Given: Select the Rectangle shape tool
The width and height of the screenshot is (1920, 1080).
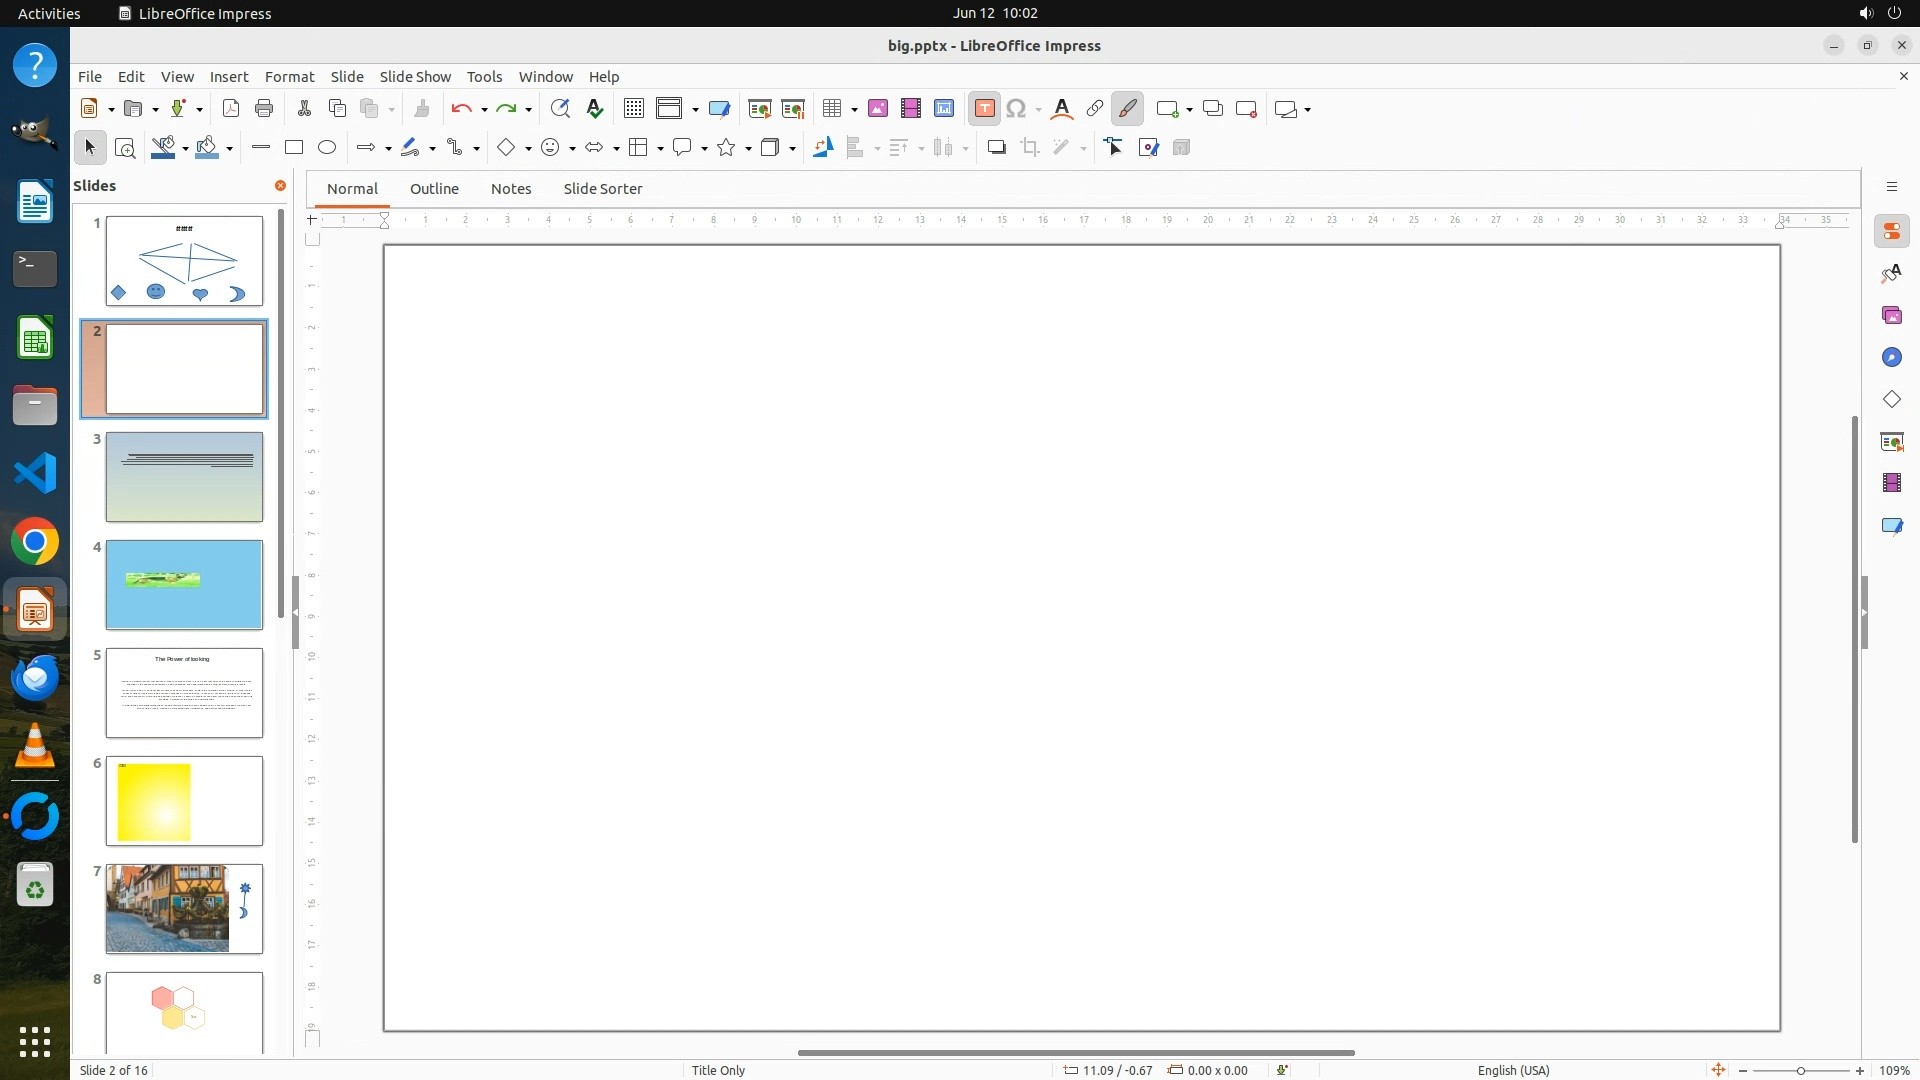Looking at the screenshot, I should (294, 148).
